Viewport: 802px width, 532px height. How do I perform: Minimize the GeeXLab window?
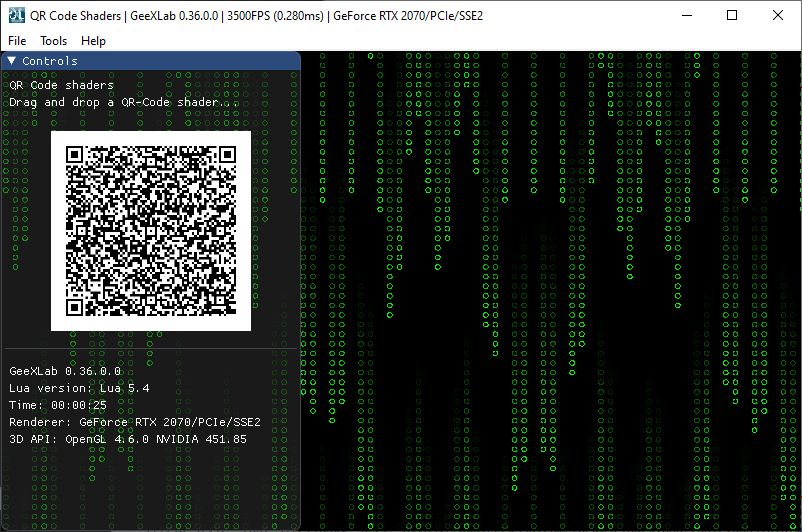[687, 15]
